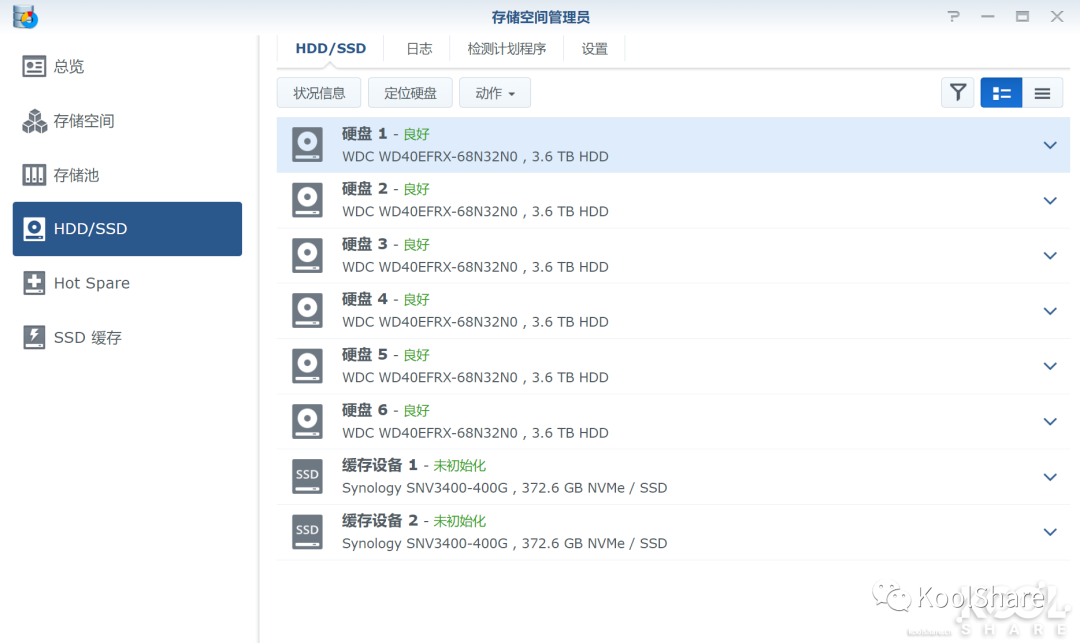
Task: Select HDD/SSD in the sidebar
Action: (127, 229)
